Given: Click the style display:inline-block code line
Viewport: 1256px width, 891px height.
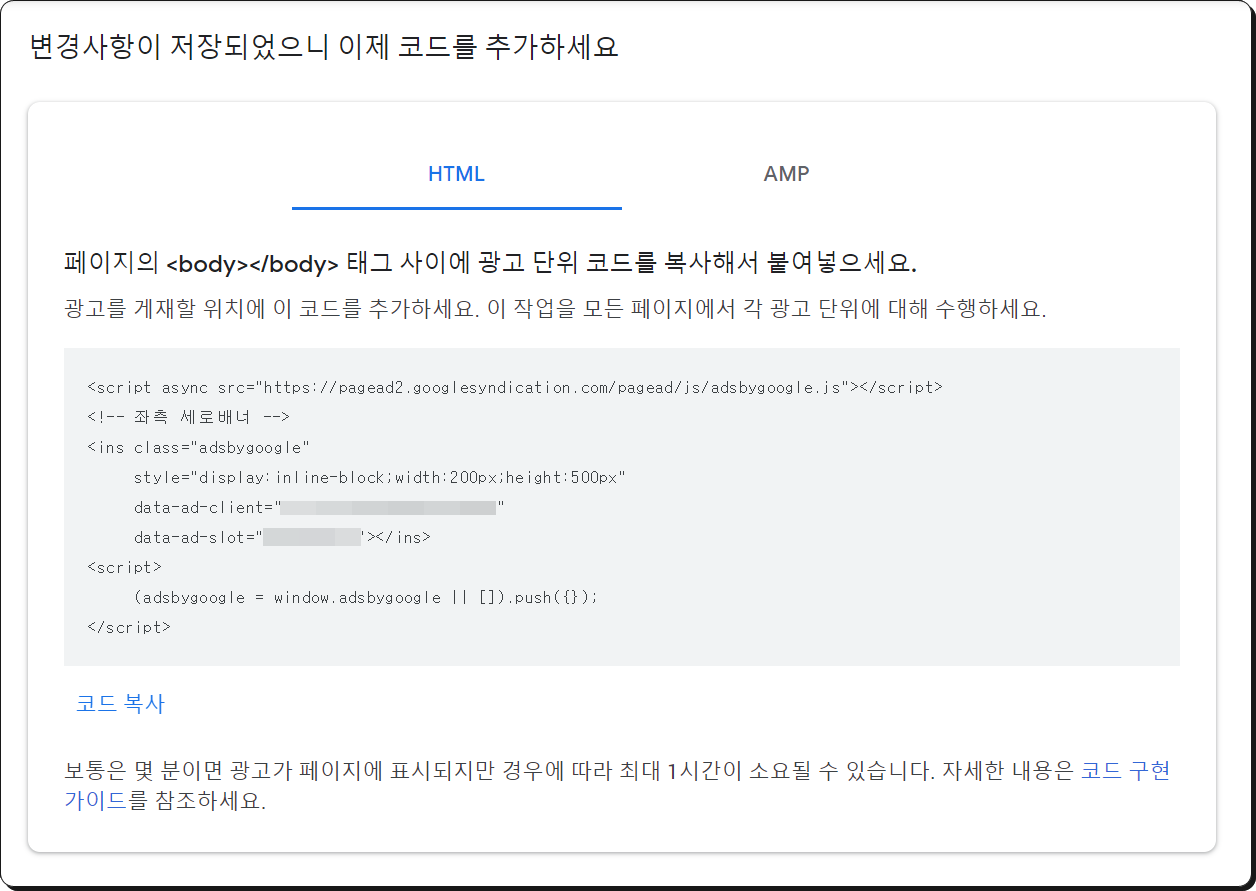Looking at the screenshot, I should tap(379, 478).
